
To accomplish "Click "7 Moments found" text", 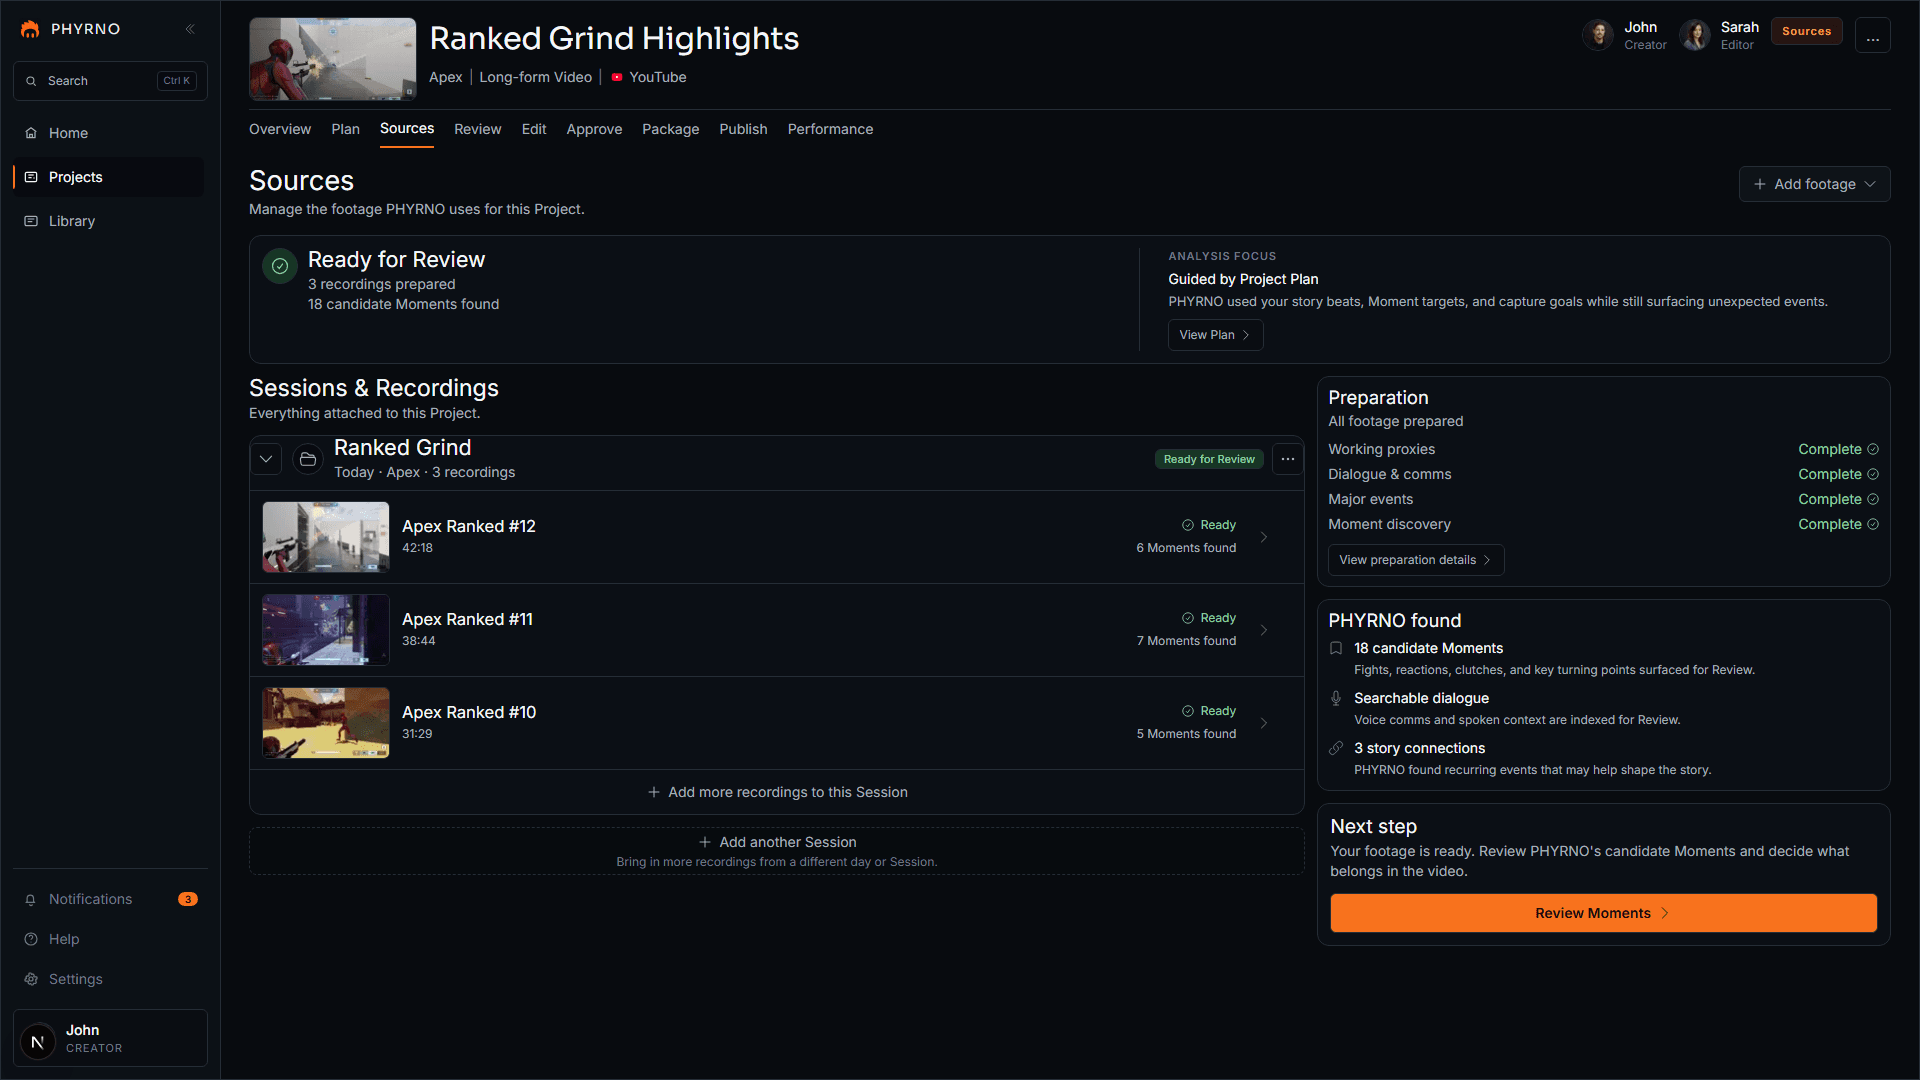I will 1186,641.
